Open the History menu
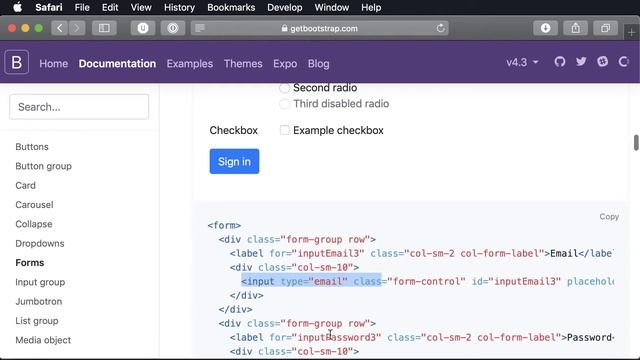The height and width of the screenshot is (360, 640). 179,7
